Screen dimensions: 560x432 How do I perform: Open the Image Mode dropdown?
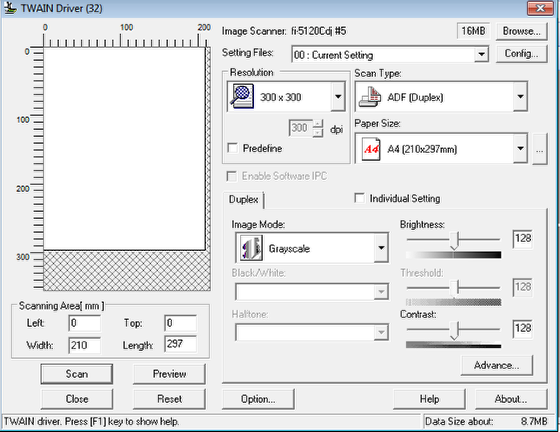click(x=381, y=248)
